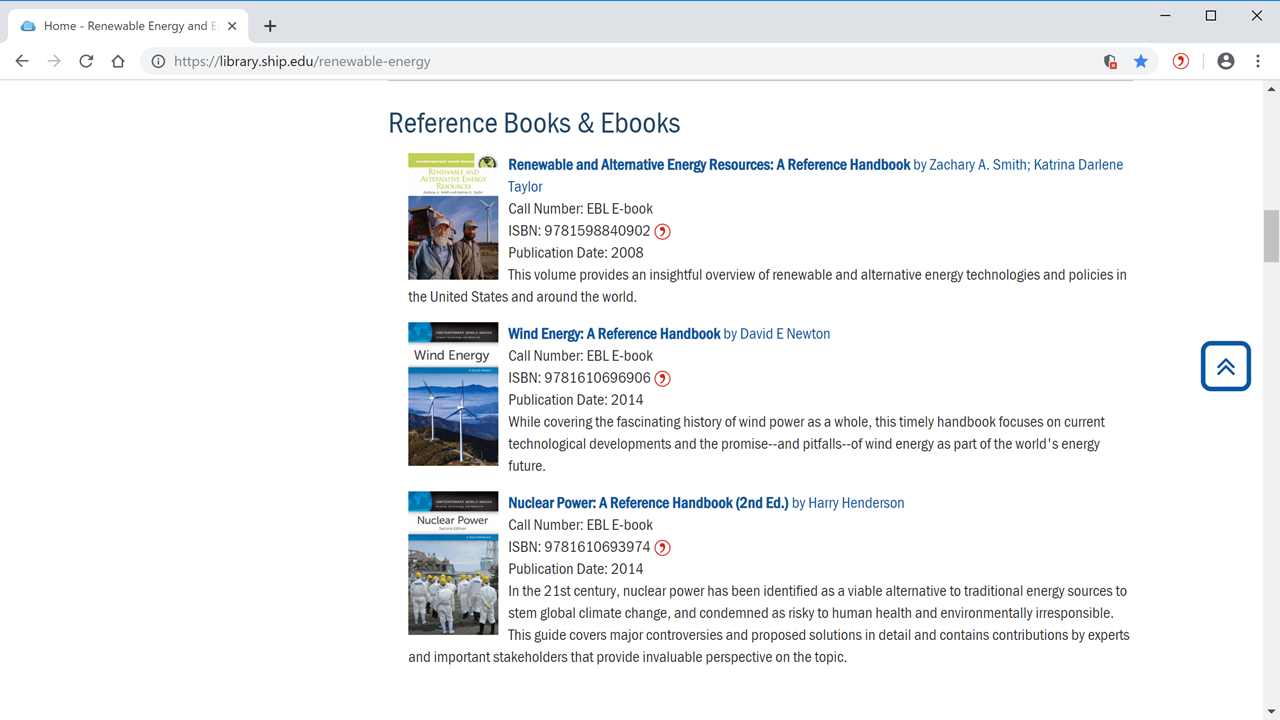The image size is (1280, 720).
Task: Reload the current page
Action: click(86, 61)
